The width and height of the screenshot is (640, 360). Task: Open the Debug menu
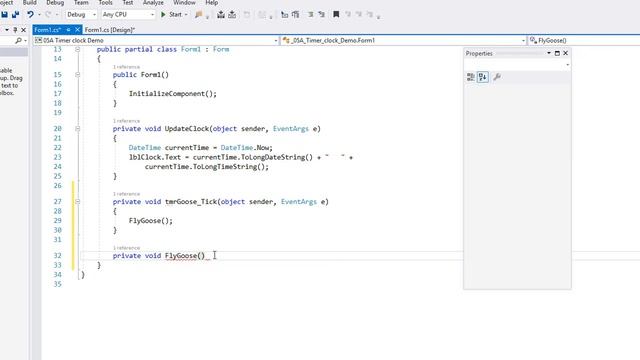coord(55,2)
